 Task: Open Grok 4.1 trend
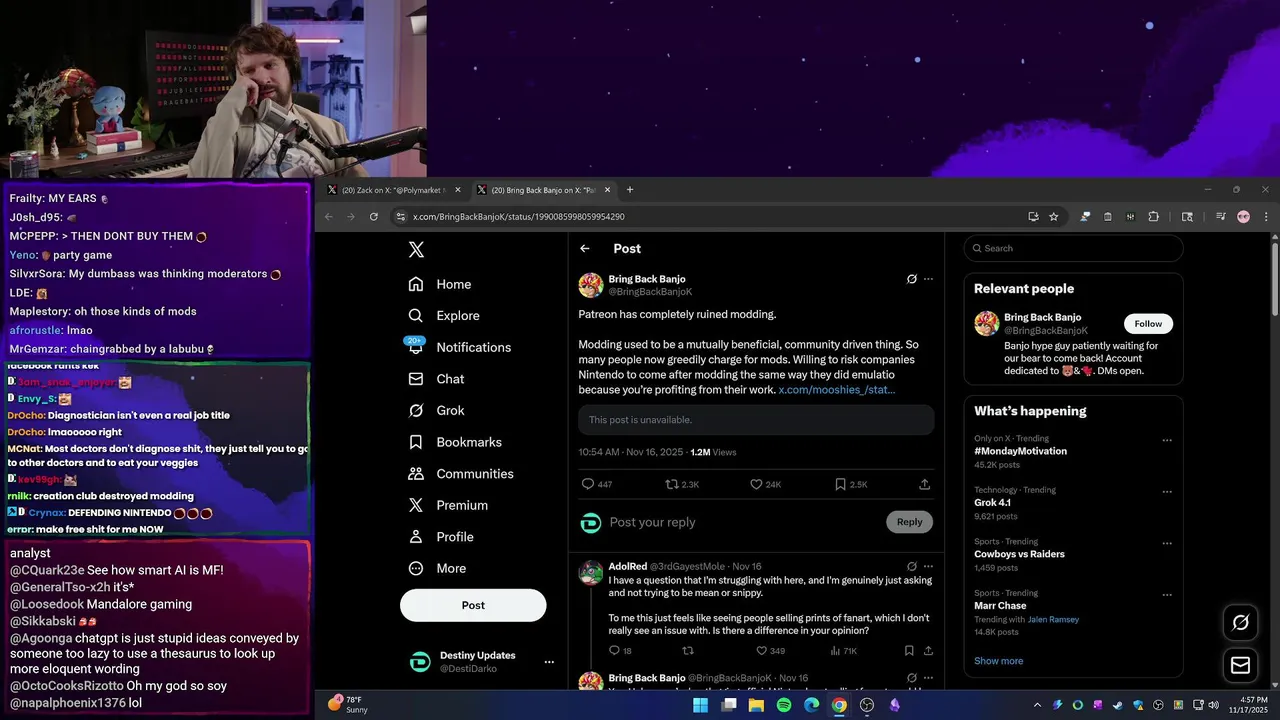[992, 503]
